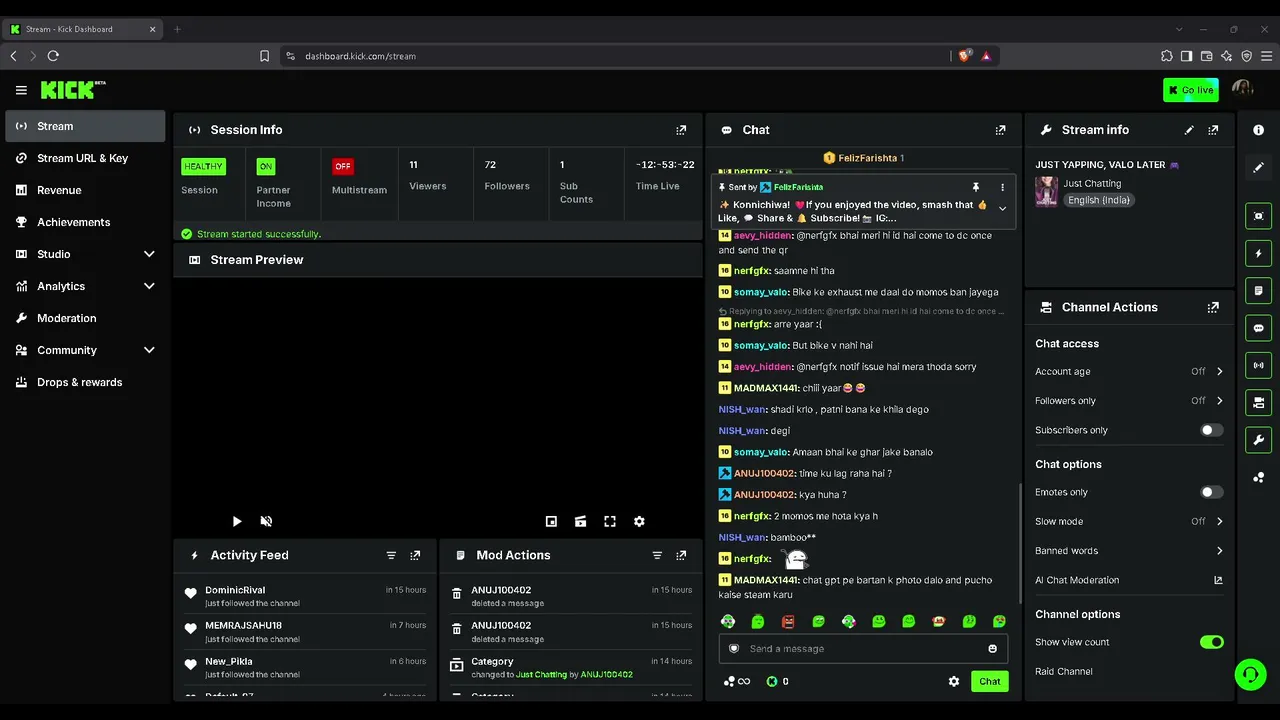Make the stream preview fullscreen
The image size is (1280, 720).
610,521
